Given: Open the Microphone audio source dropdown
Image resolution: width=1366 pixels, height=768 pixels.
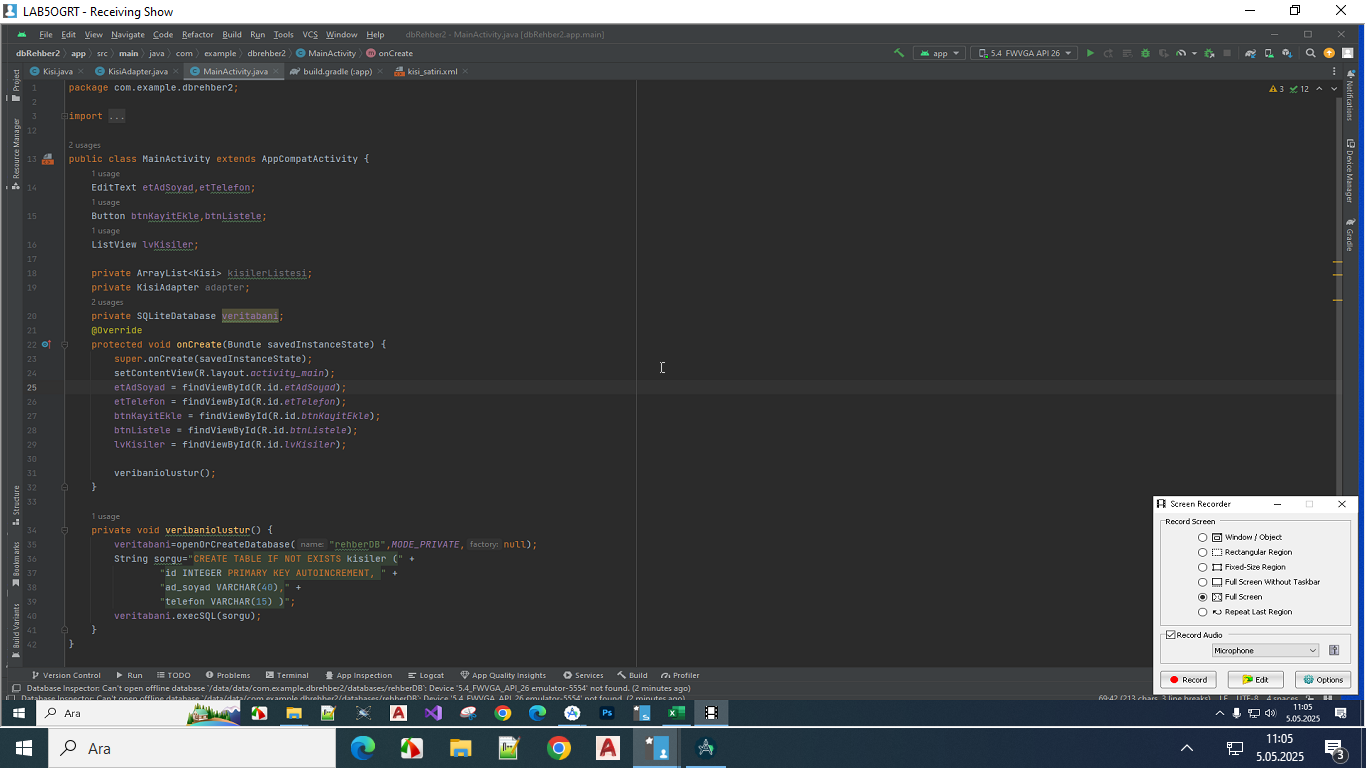Looking at the screenshot, I should (x=1265, y=651).
